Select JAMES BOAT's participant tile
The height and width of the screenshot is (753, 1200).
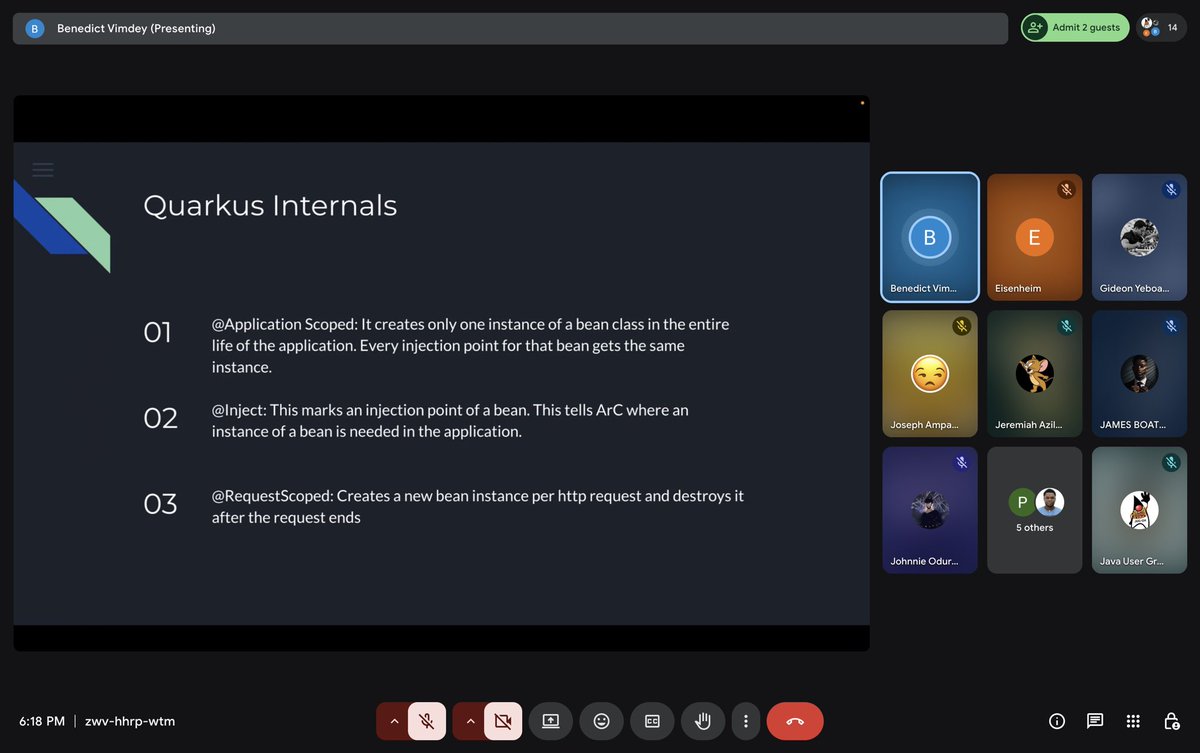coord(1140,374)
